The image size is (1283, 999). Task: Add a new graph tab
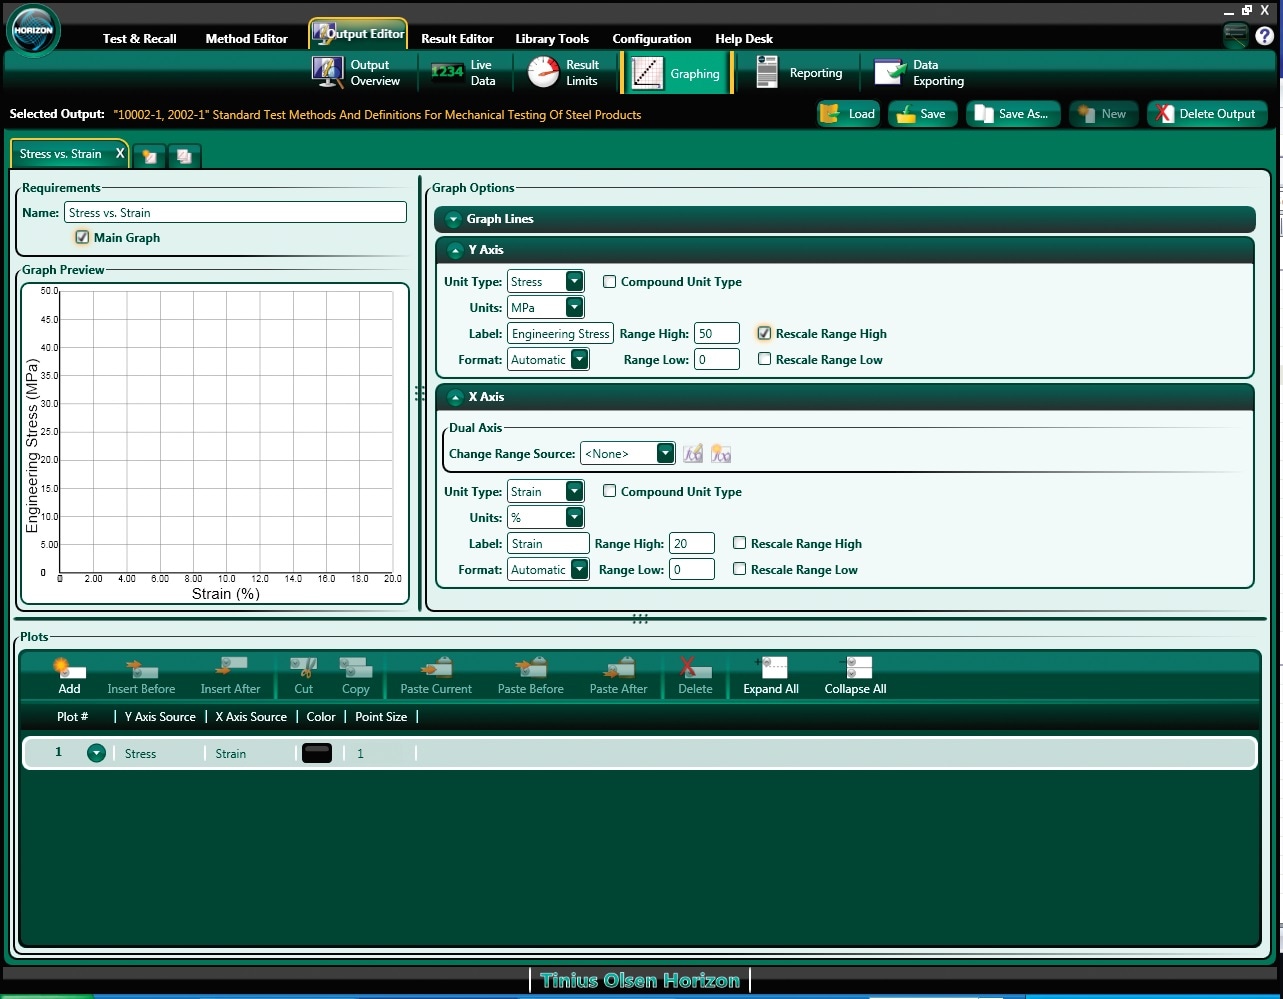pos(149,156)
